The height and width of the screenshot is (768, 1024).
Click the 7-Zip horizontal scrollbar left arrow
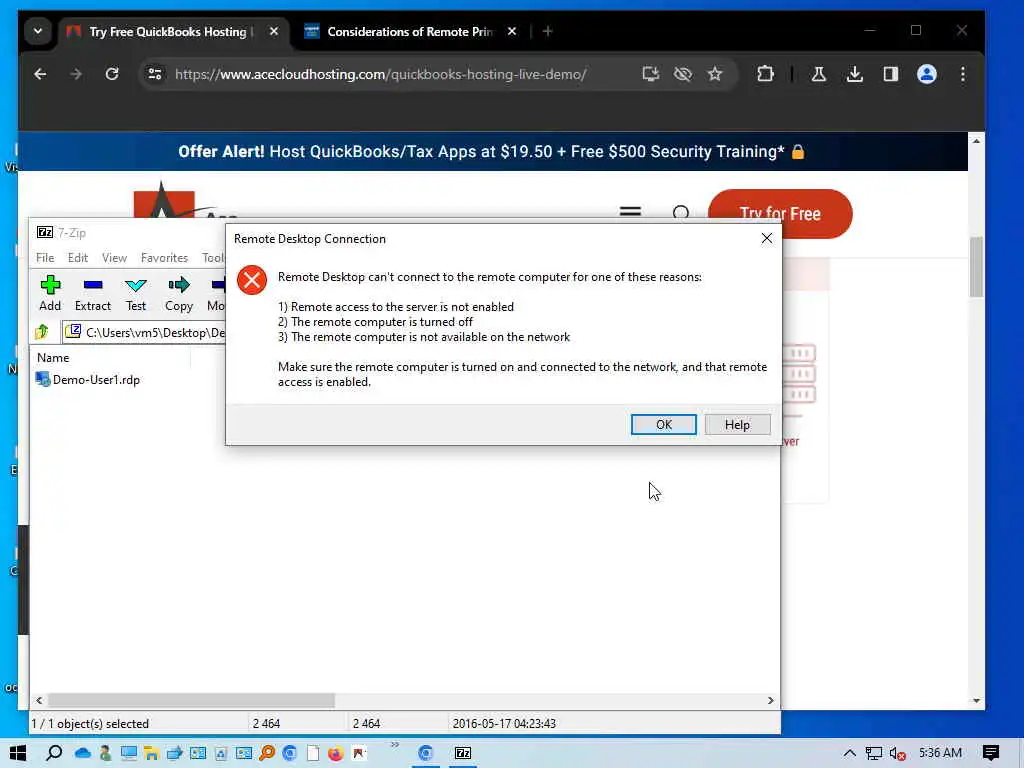(x=39, y=700)
